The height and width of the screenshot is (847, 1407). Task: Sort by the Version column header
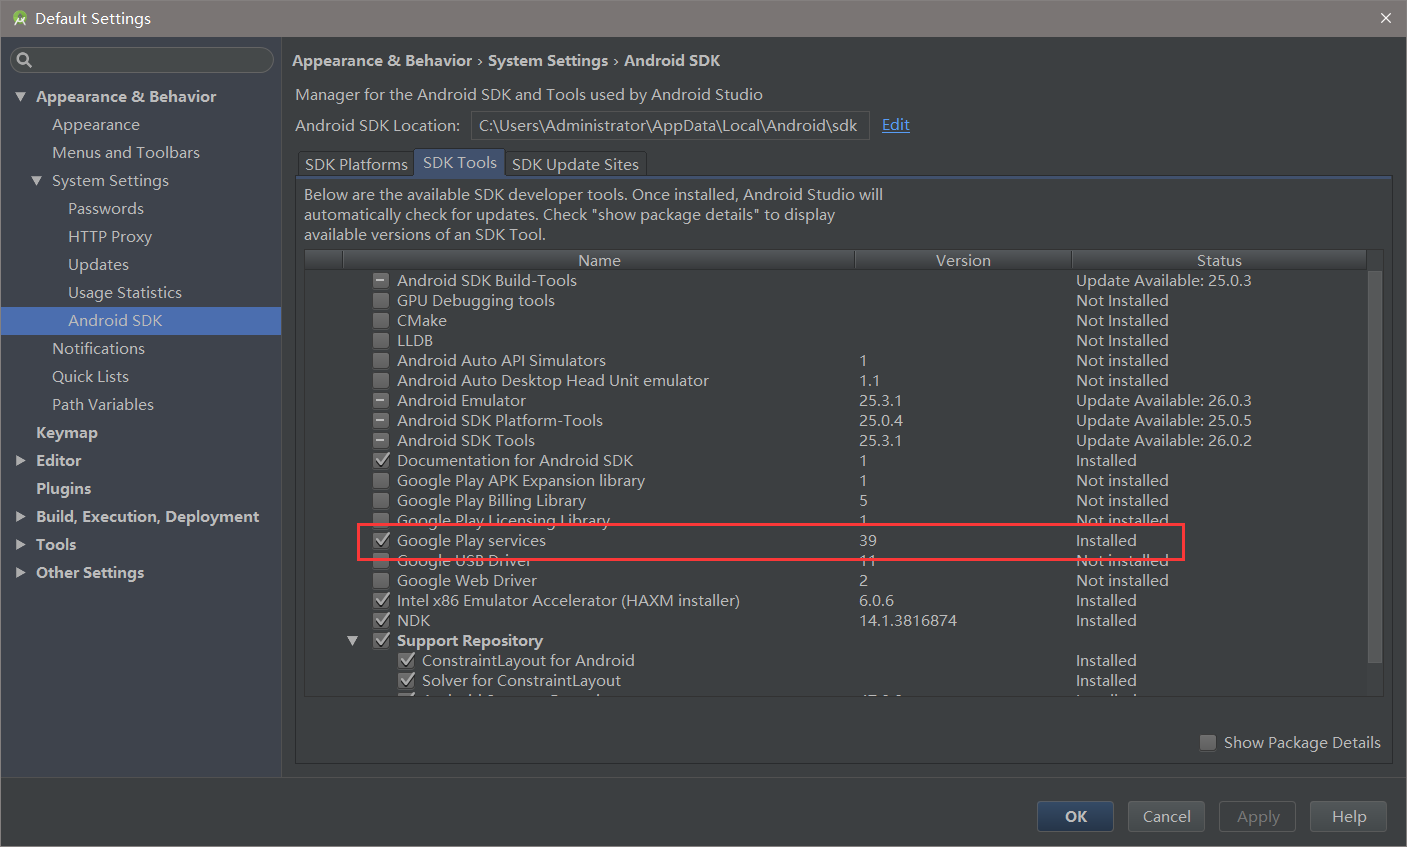point(963,260)
